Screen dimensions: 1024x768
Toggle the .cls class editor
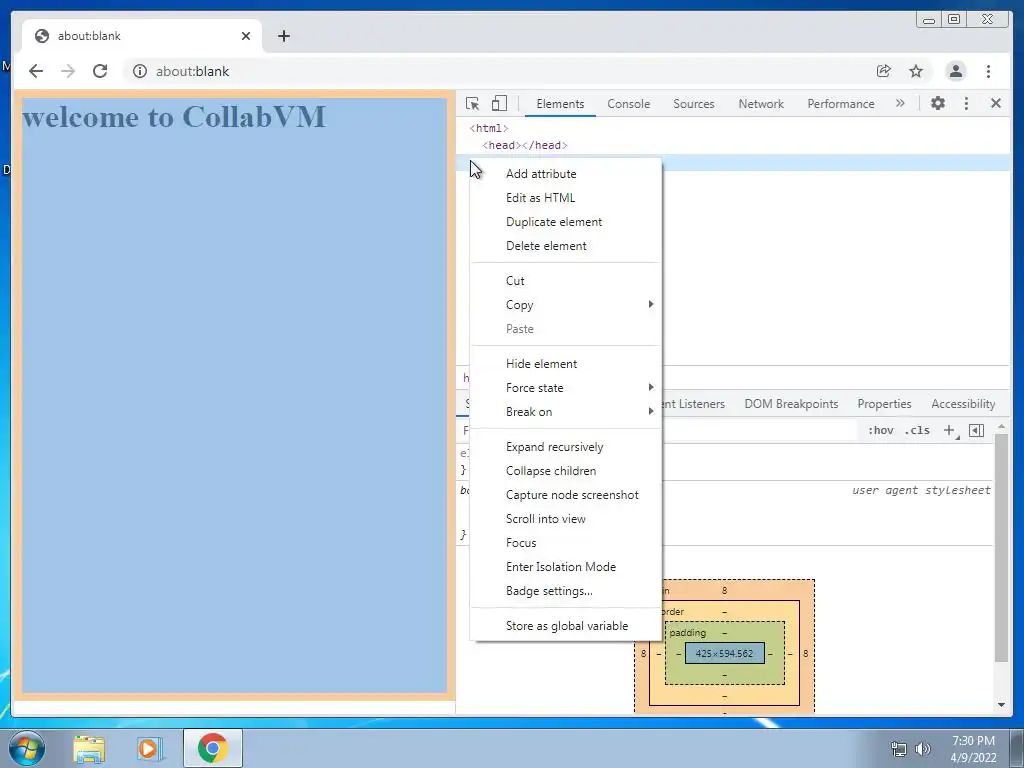point(917,430)
